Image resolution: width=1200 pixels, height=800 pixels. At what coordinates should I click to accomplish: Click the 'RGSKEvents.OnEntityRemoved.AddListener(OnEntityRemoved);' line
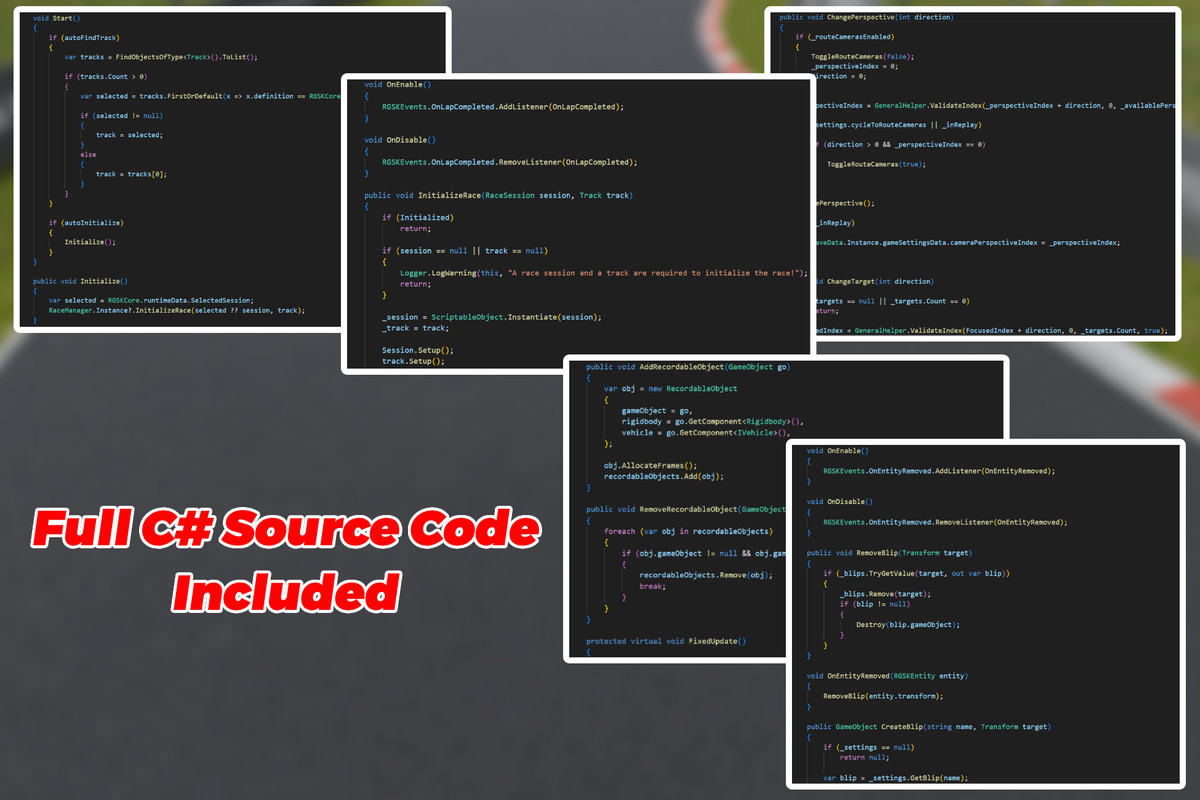pyautogui.click(x=939, y=470)
